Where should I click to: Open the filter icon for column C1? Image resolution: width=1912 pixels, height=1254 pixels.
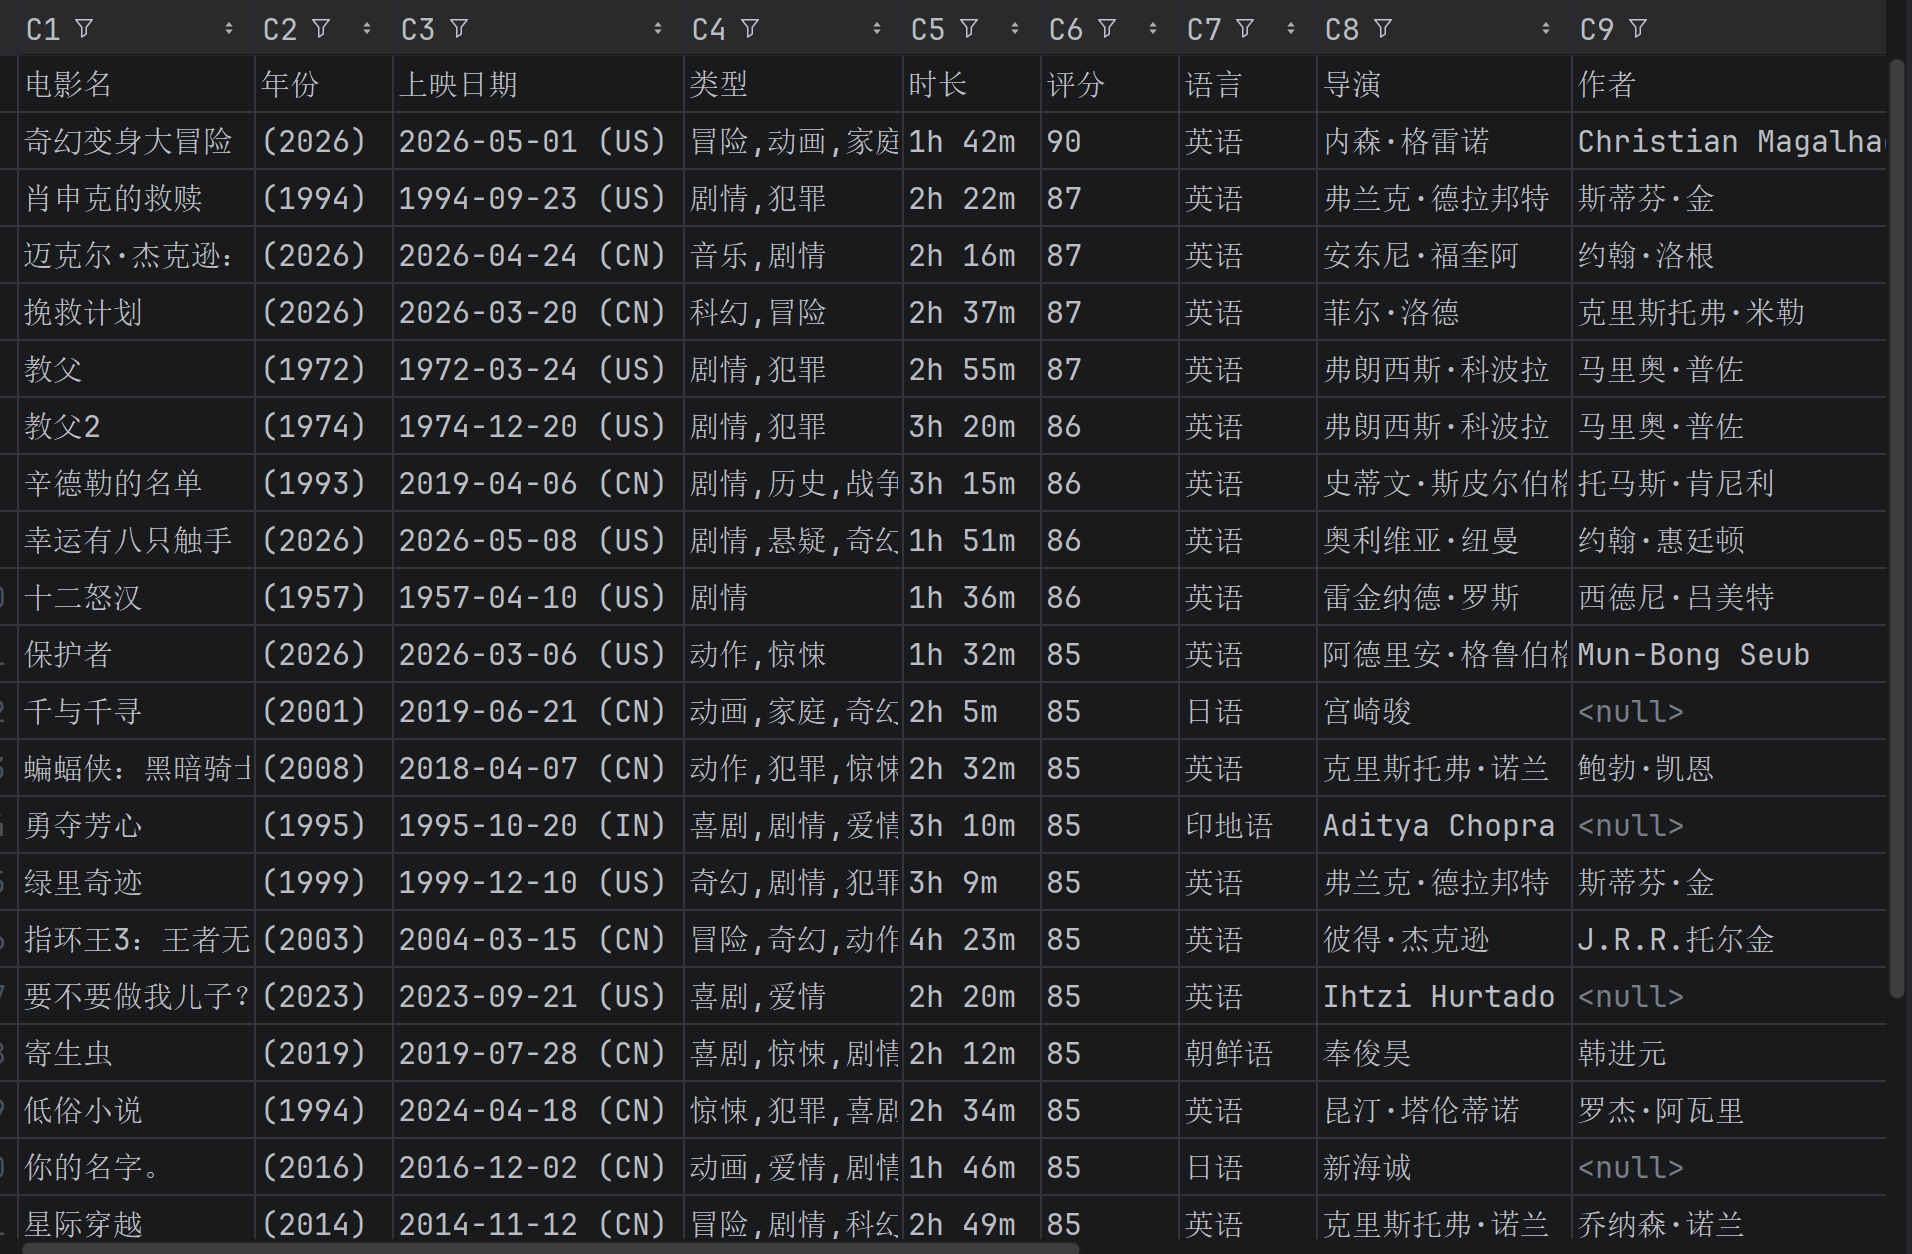tap(85, 29)
